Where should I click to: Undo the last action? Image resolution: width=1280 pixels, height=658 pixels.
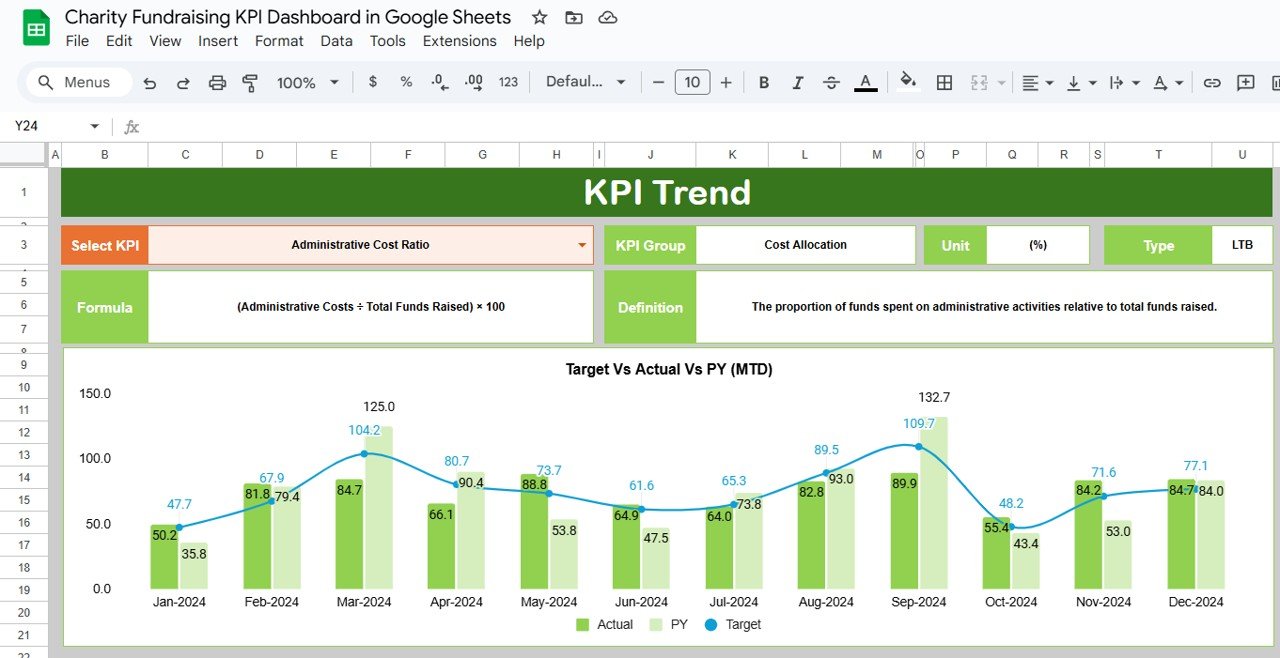(x=150, y=83)
